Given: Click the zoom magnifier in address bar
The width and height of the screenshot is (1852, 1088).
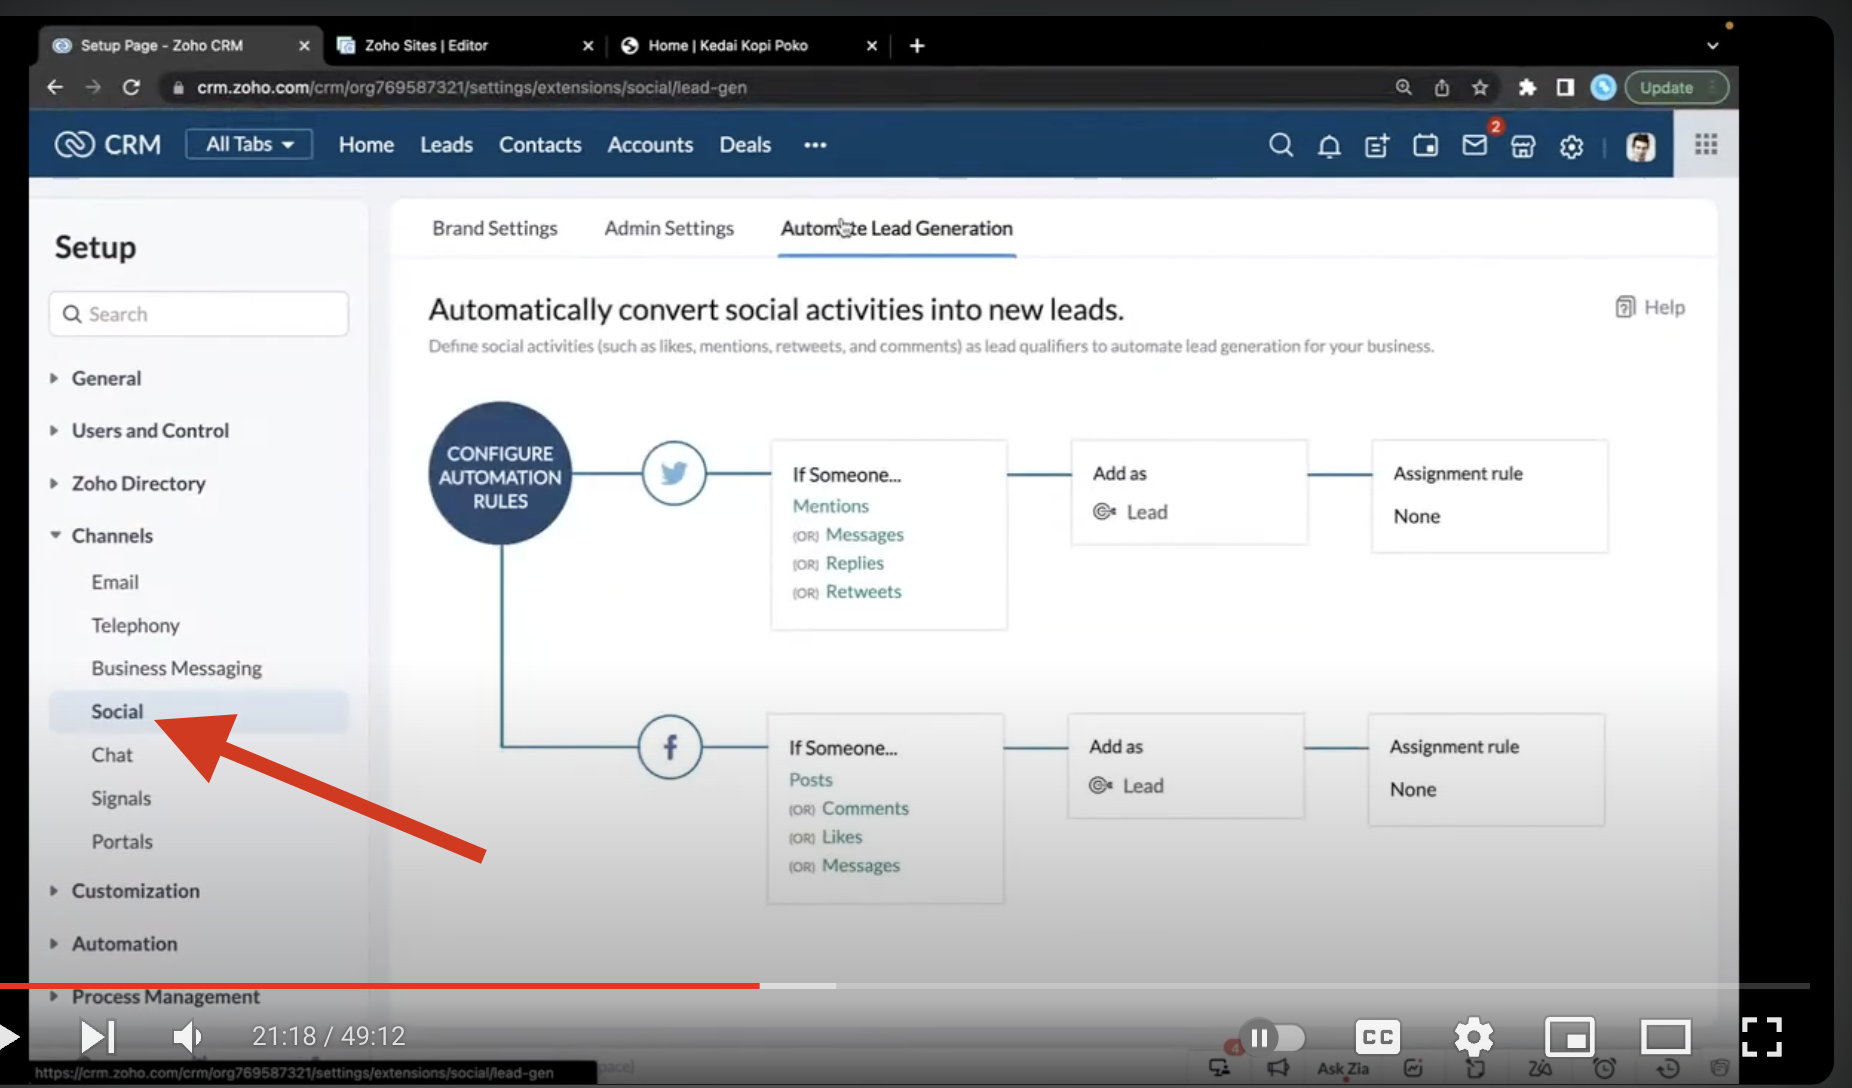Looking at the screenshot, I should tap(1404, 87).
